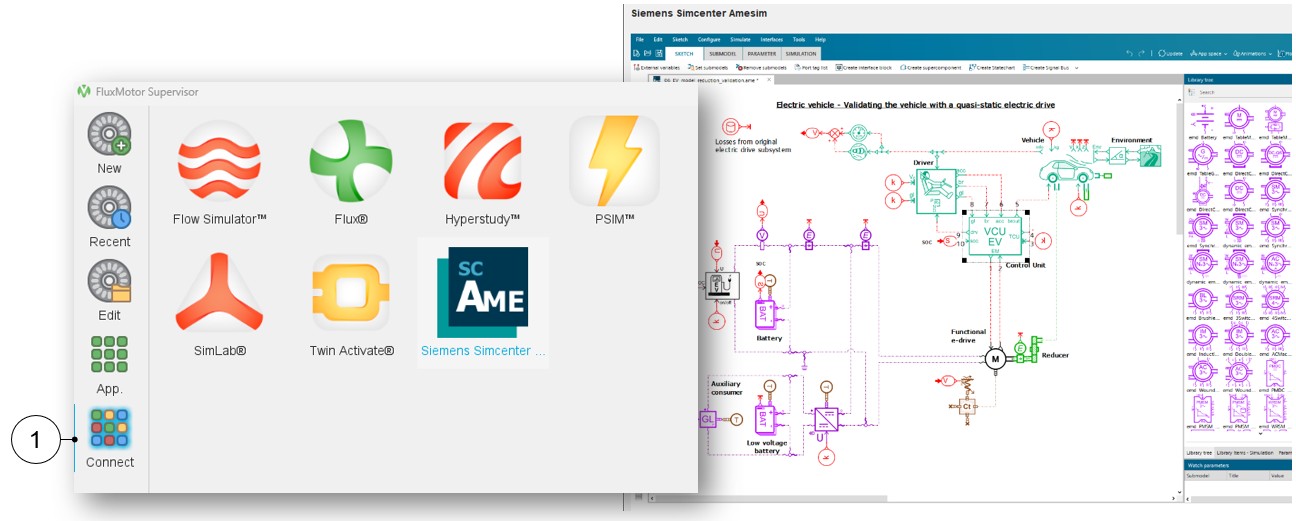
Task: Click the open file icon in Amesim
Action: 648,53
